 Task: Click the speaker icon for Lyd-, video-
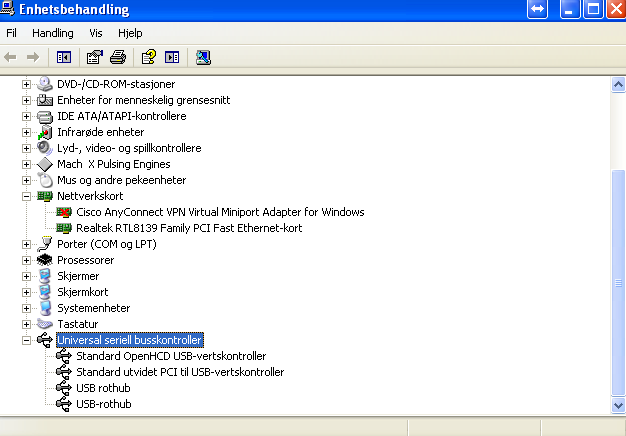click(45, 148)
